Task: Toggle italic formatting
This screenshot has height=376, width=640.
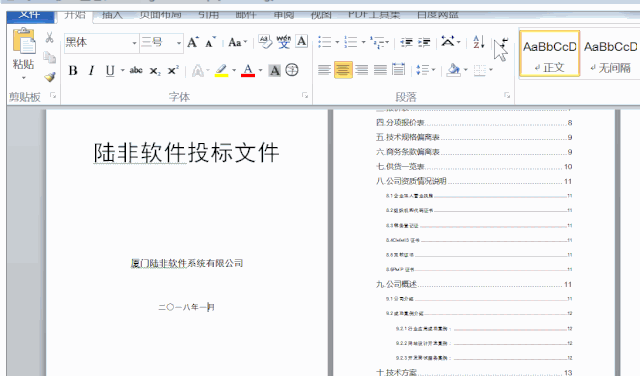Action: click(x=91, y=71)
